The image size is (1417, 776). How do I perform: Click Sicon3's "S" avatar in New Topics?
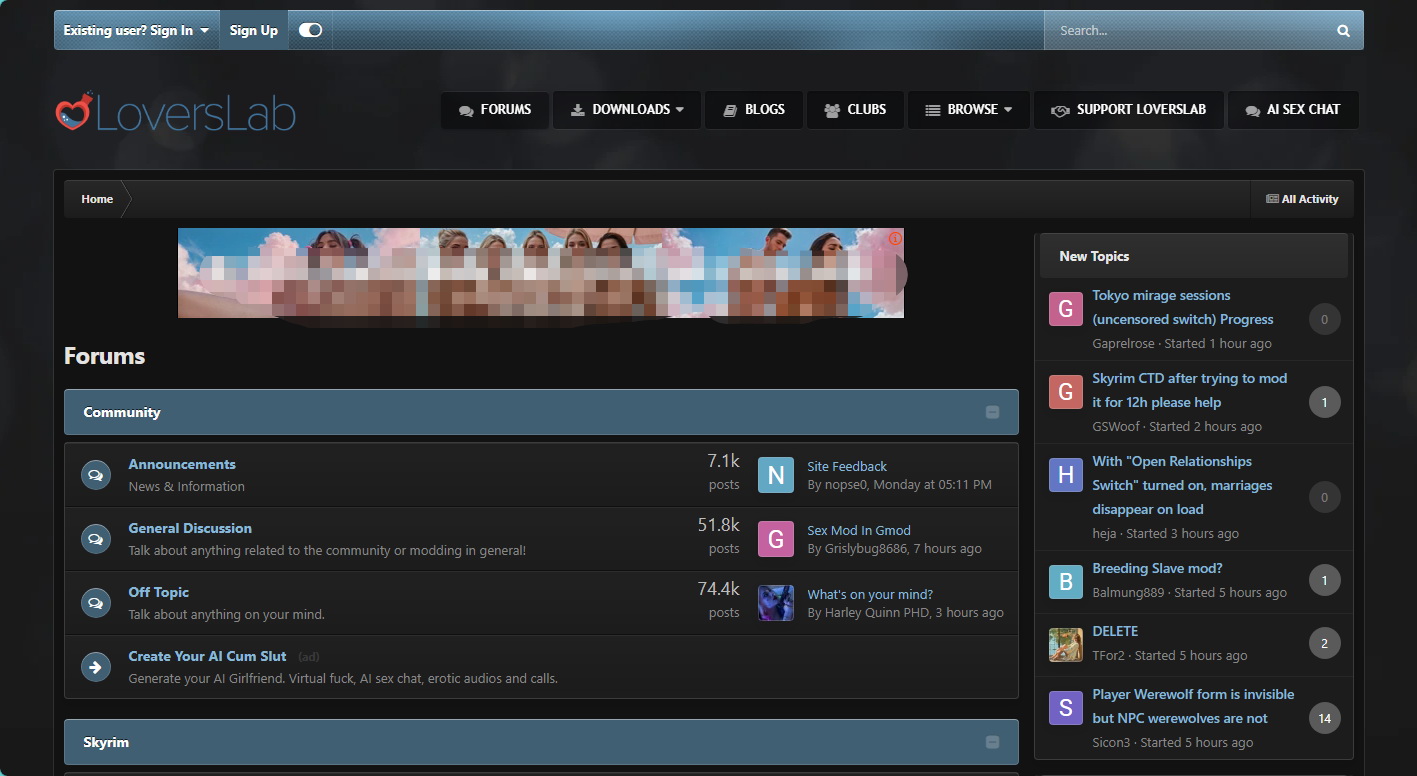pos(1066,708)
